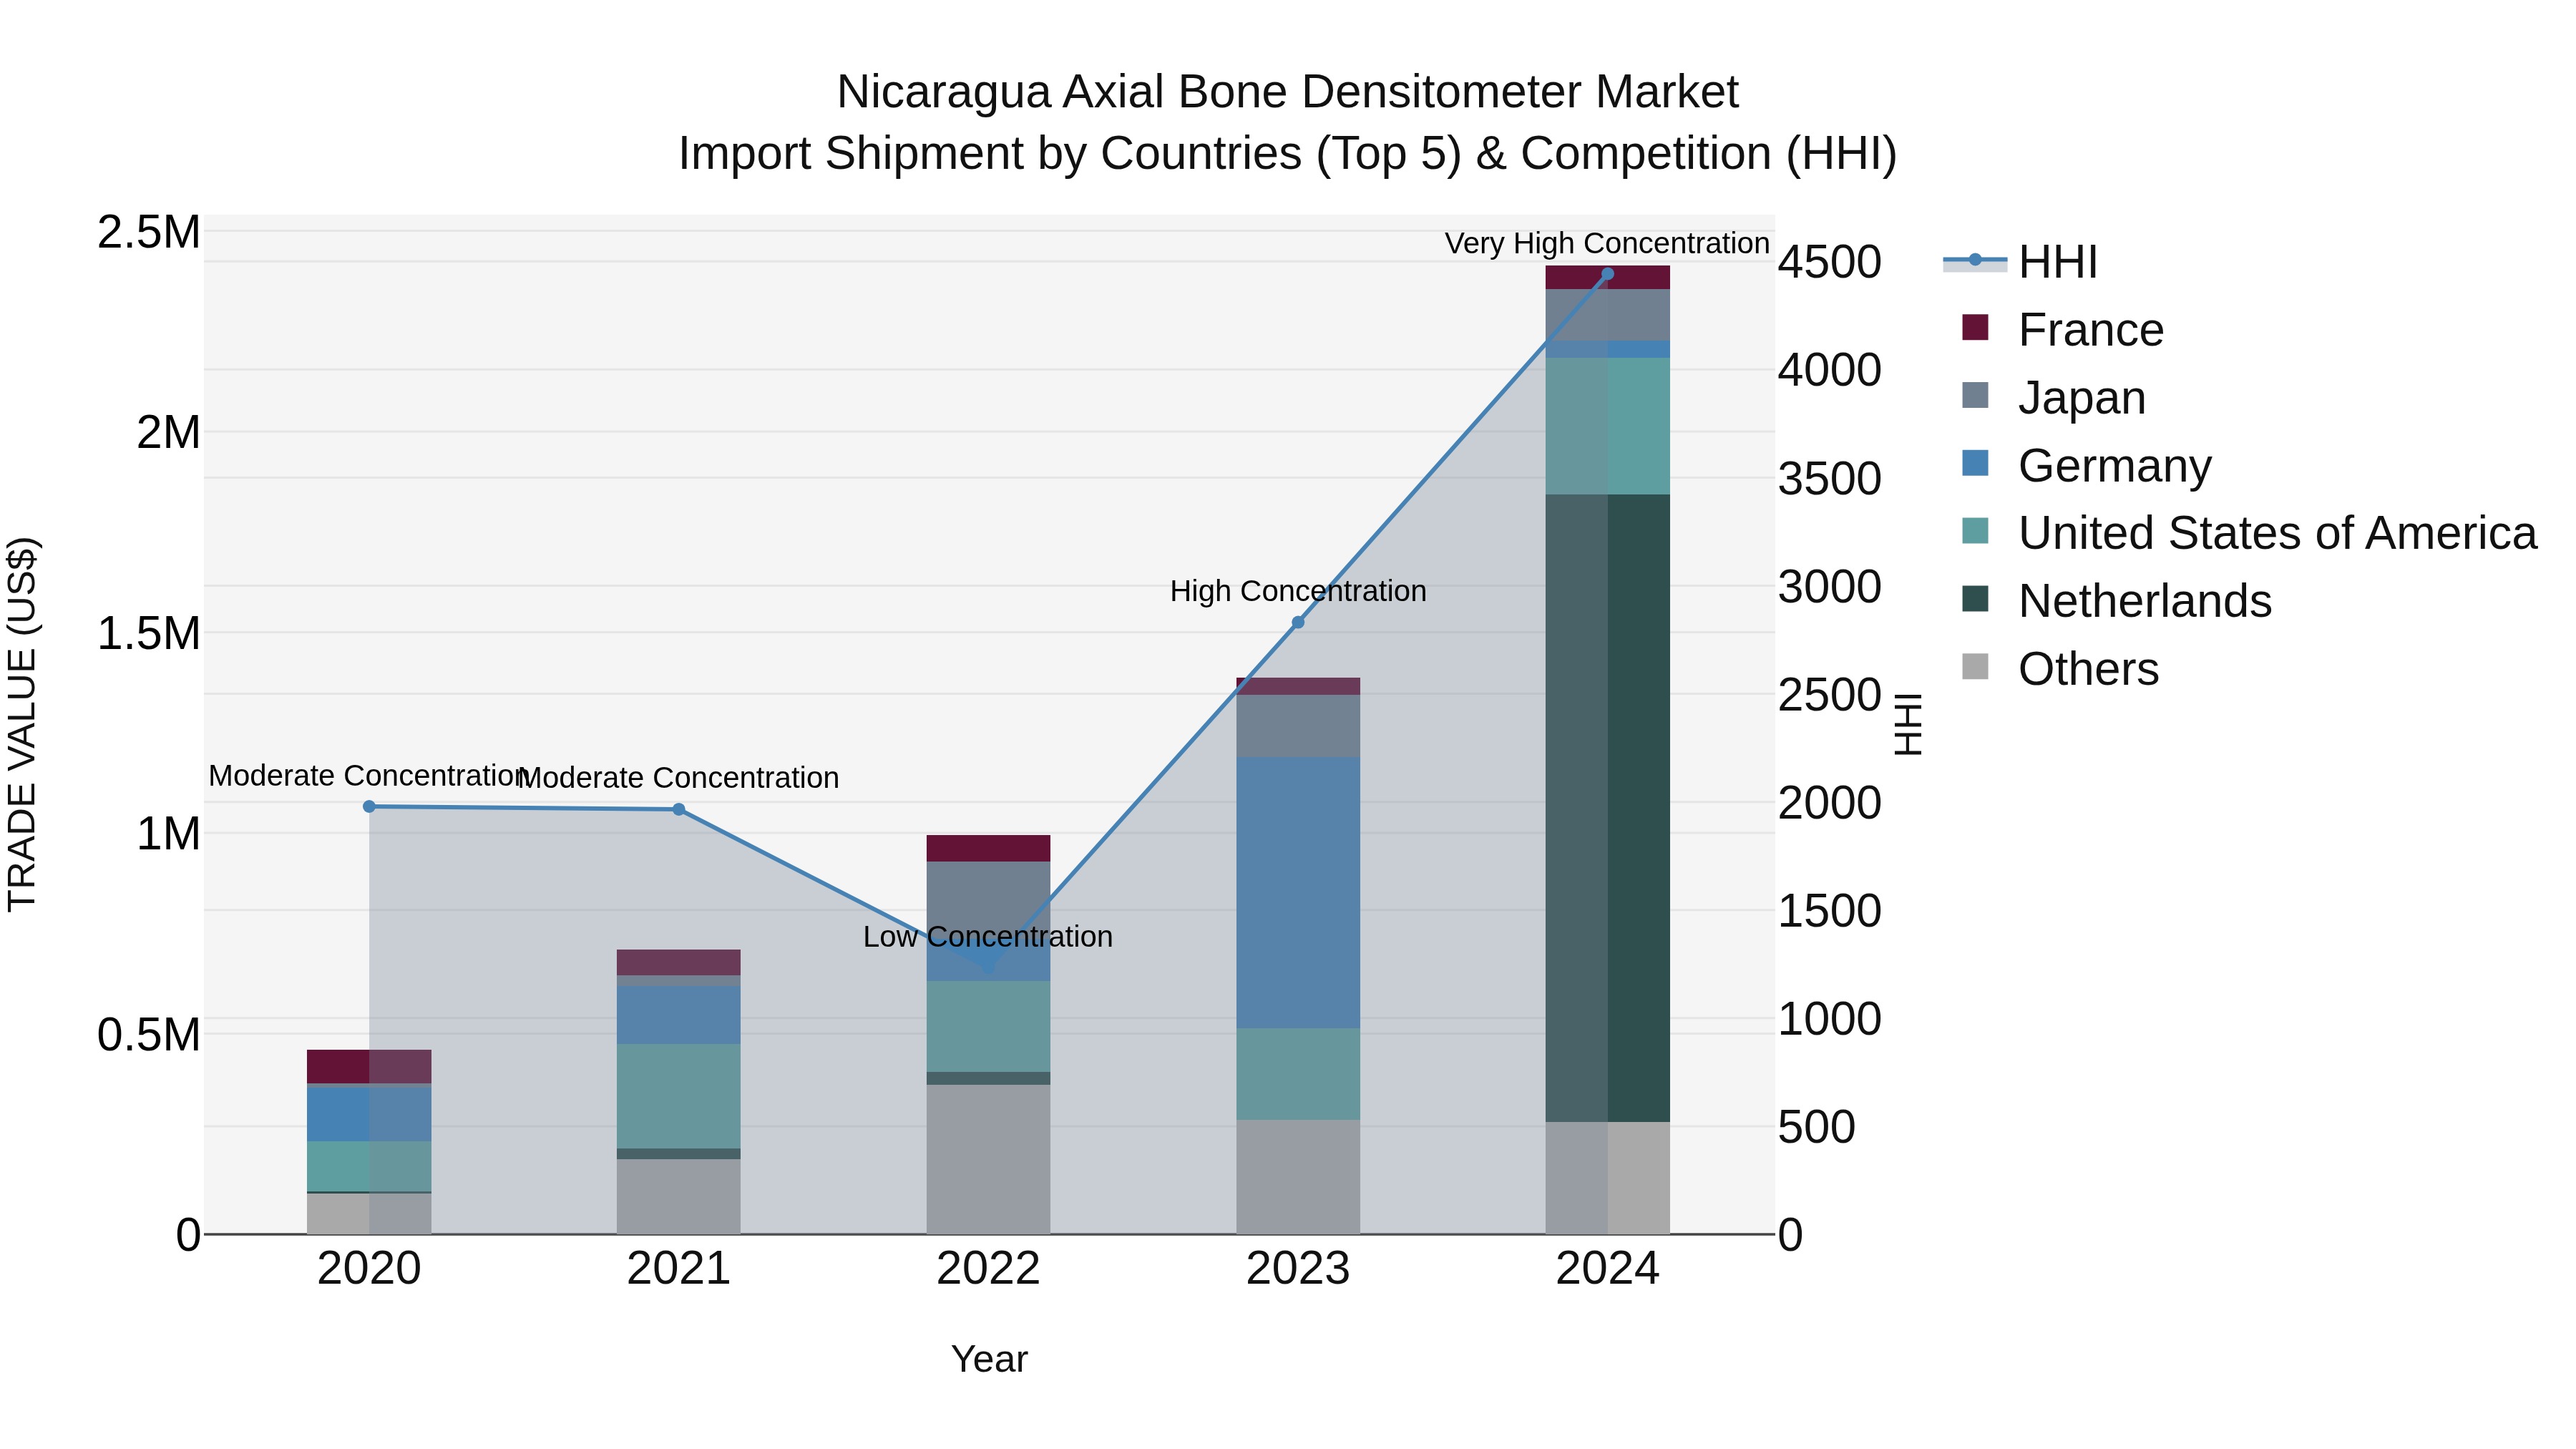Click the 'Very High Concentration' annotation
Screen dimensions: 2576x1449
tap(1607, 243)
